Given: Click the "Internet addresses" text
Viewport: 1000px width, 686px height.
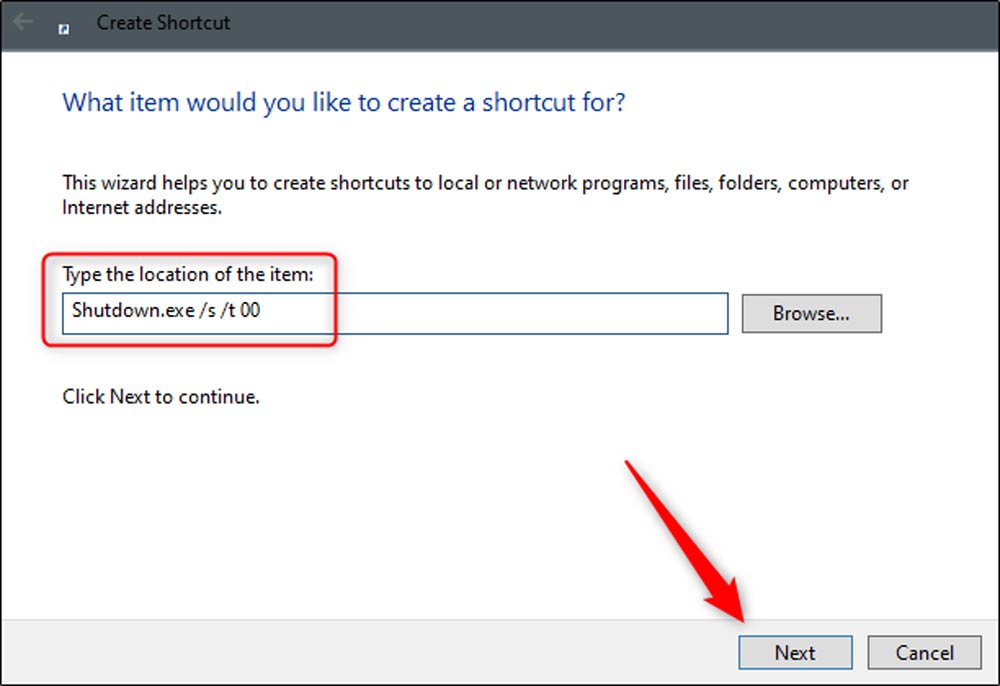Looking at the screenshot, I should click(x=140, y=208).
